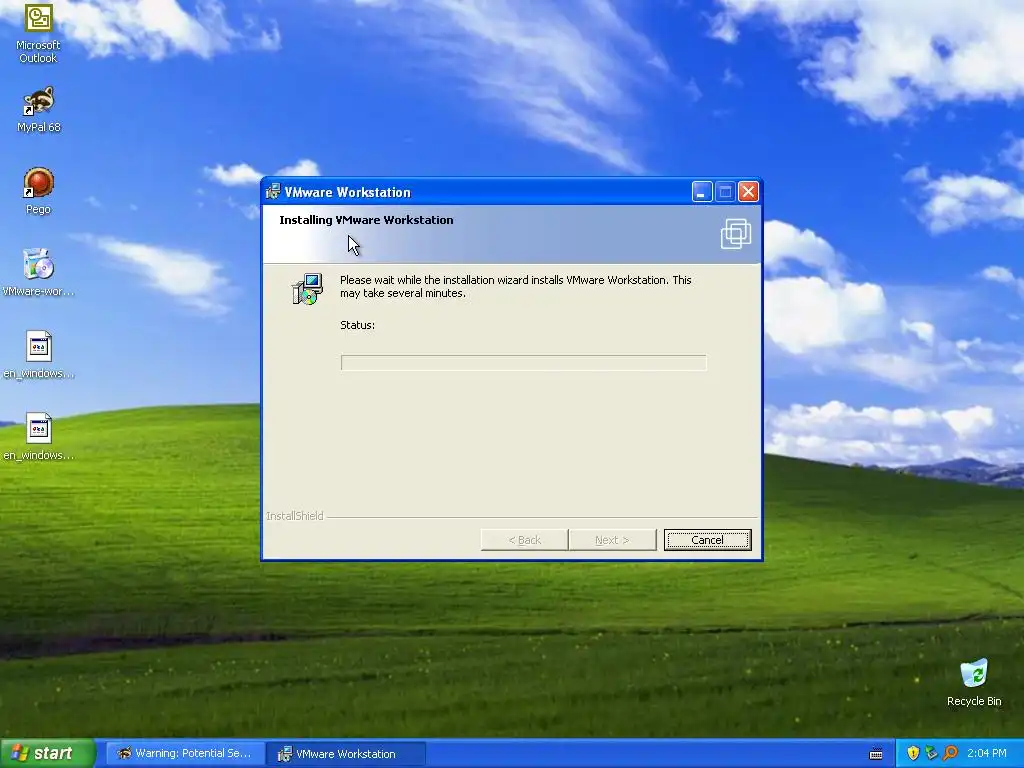Image resolution: width=1024 pixels, height=768 pixels.
Task: Click the on-screen keyboard icon in taskbar
Action: coord(876,754)
